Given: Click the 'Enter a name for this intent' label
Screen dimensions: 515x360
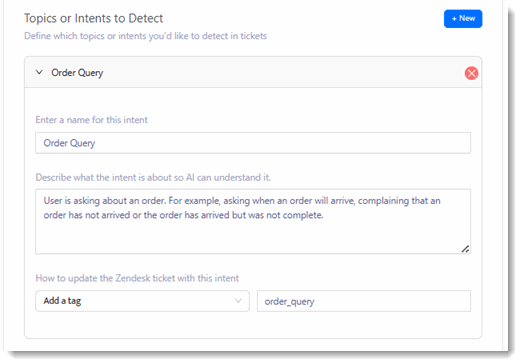Looking at the screenshot, I should [x=92, y=120].
